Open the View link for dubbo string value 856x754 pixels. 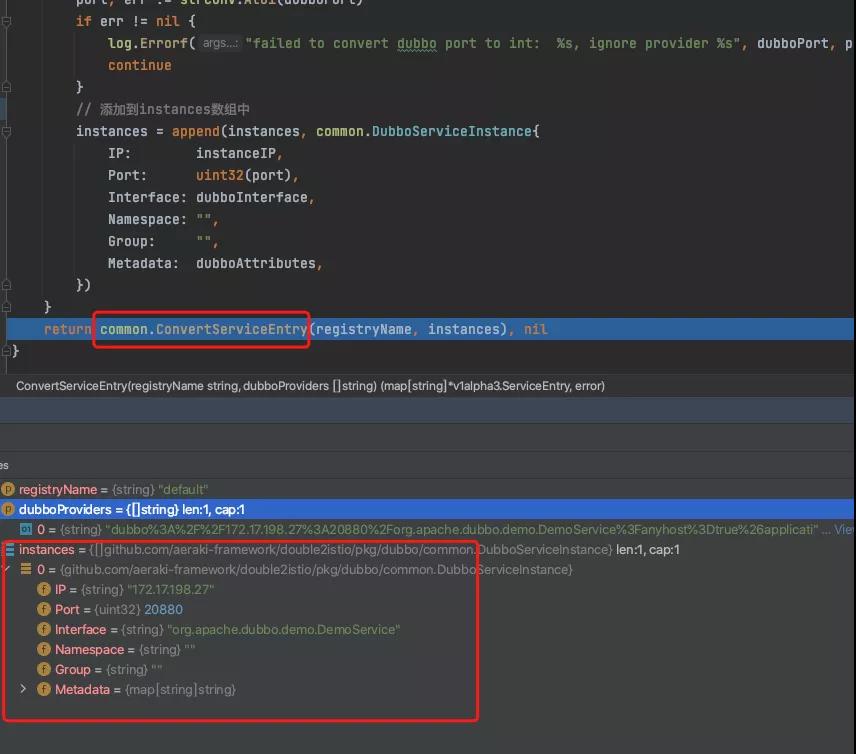click(x=844, y=529)
